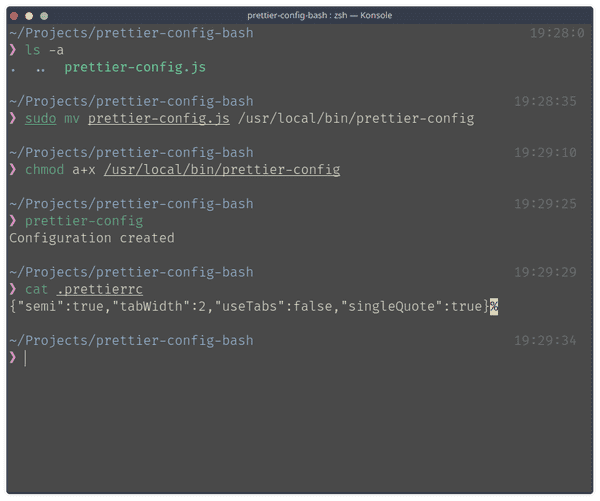Click underlined '/usr/local/bin/prettier-config' in chmod command

pos(222,170)
